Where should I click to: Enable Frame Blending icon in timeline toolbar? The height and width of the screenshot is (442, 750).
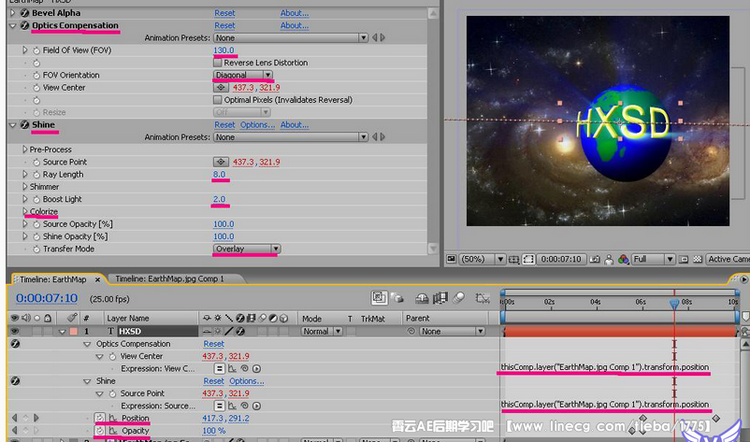coord(440,298)
